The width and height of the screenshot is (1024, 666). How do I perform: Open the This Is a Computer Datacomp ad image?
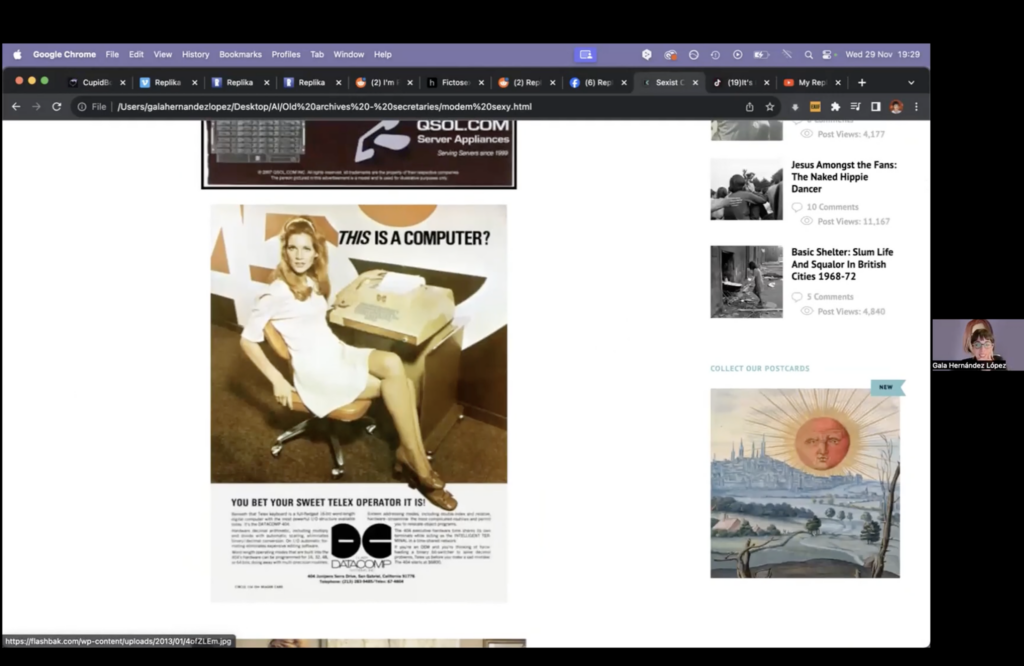pos(359,404)
